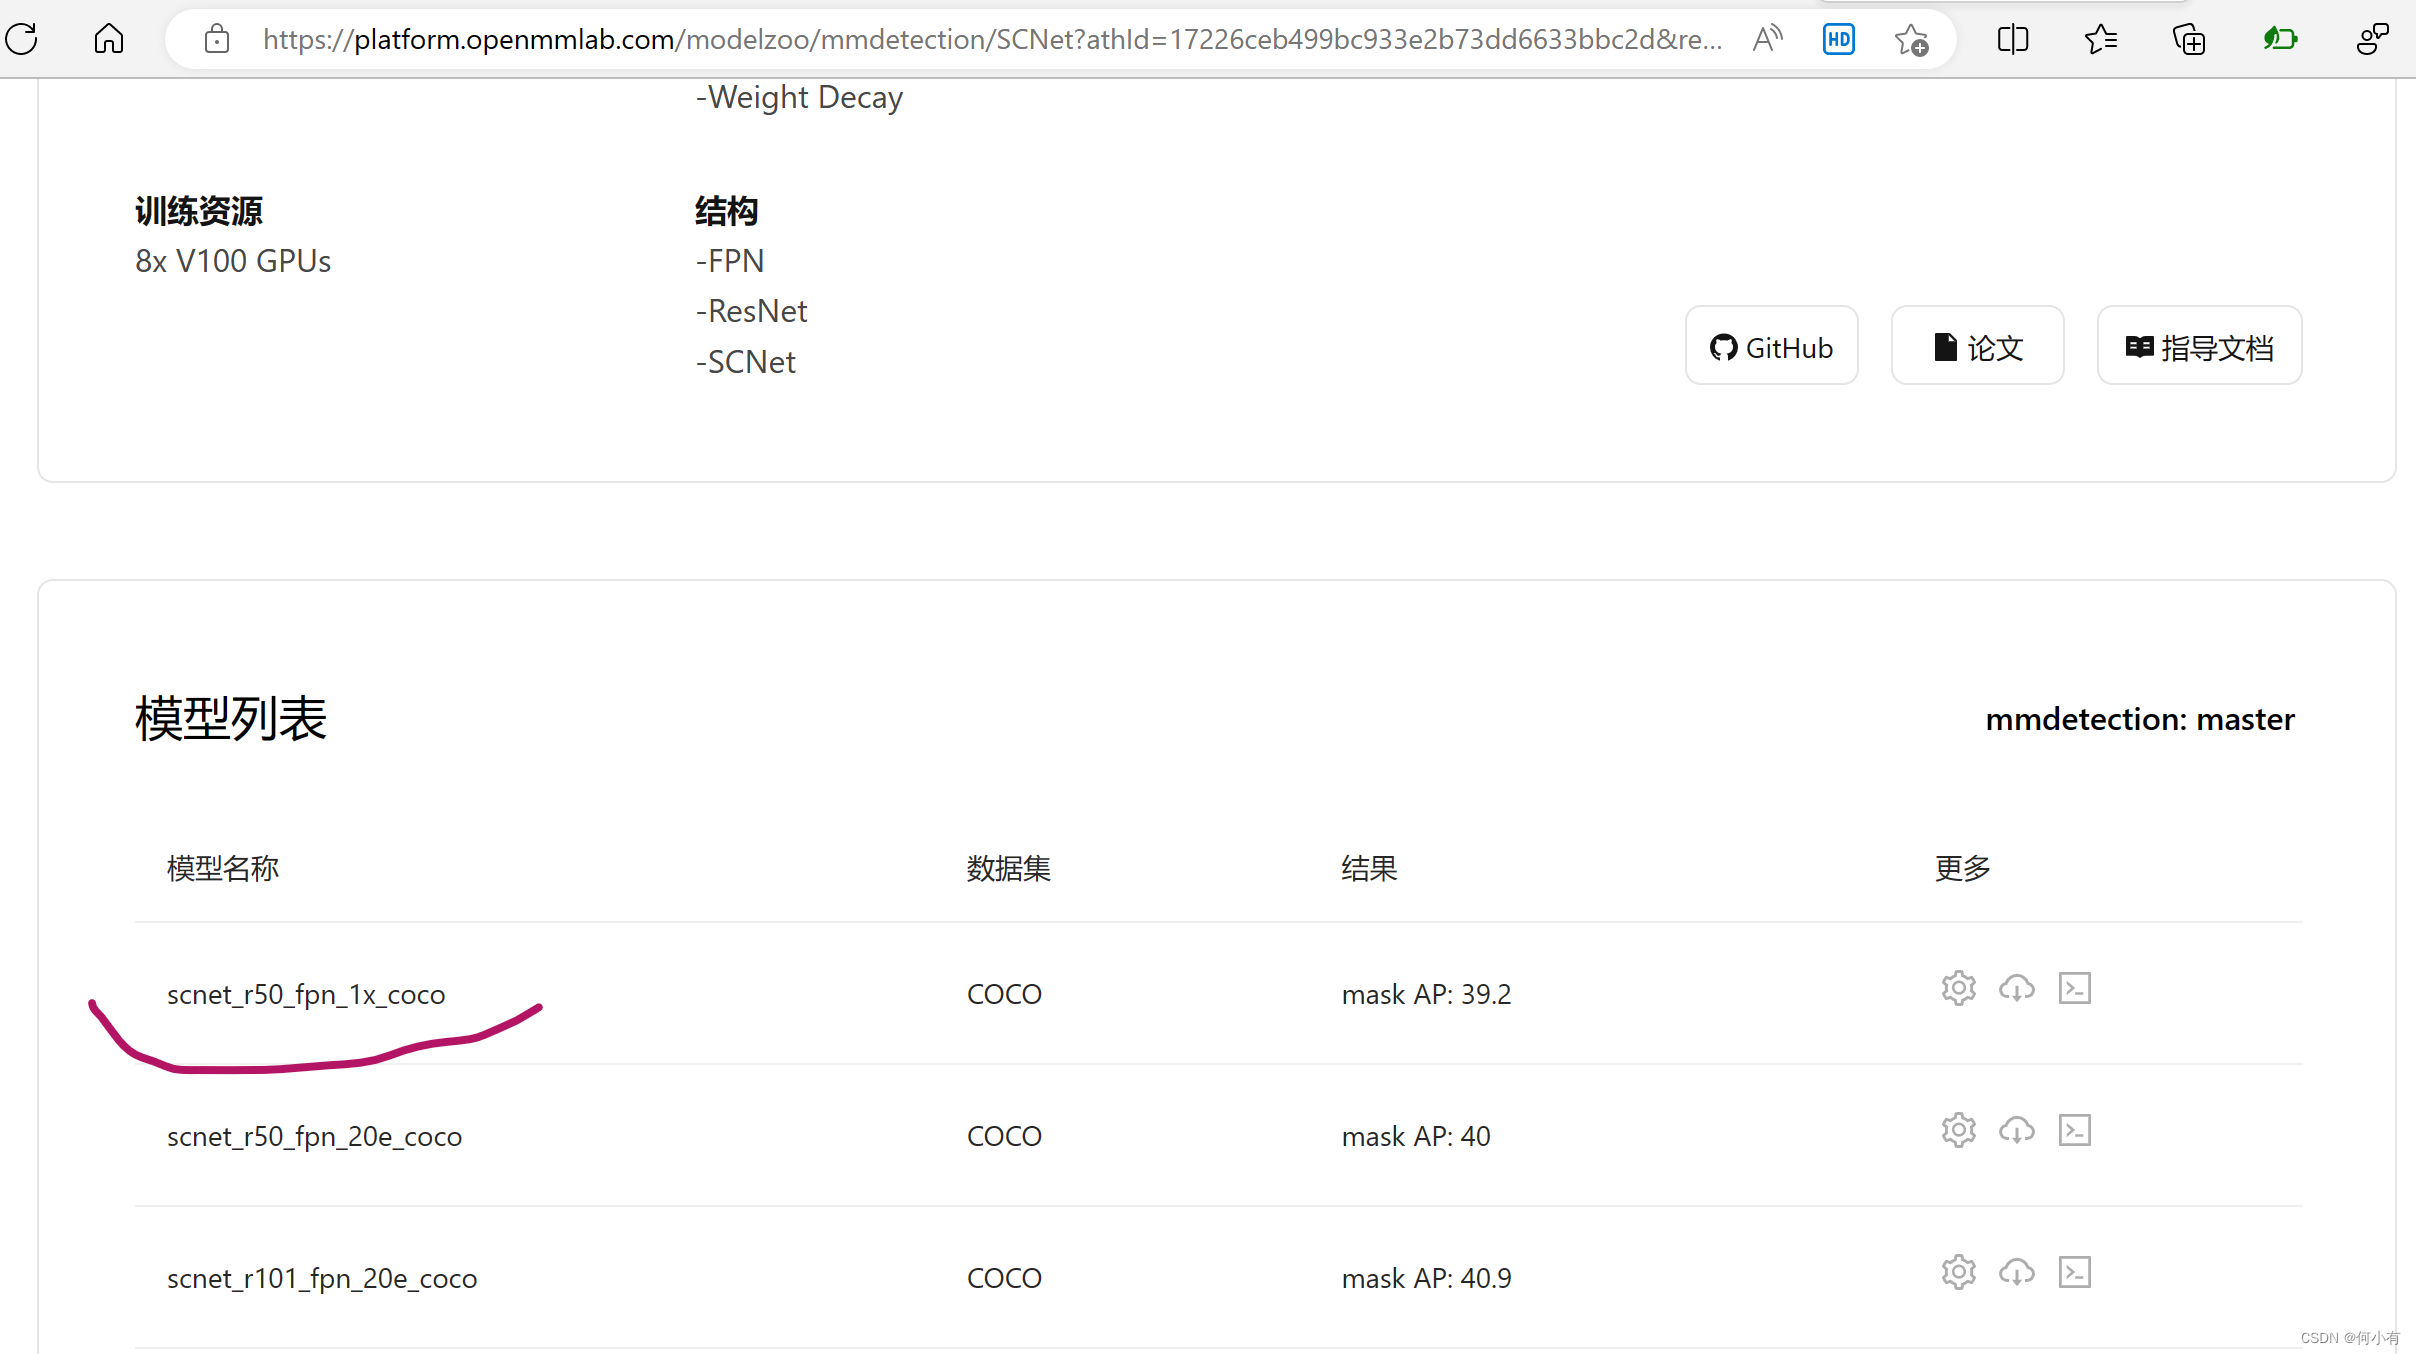Image resolution: width=2416 pixels, height=1354 pixels.
Task: Select model name scnet_r101_fpn_20e_coco
Action: (322, 1279)
